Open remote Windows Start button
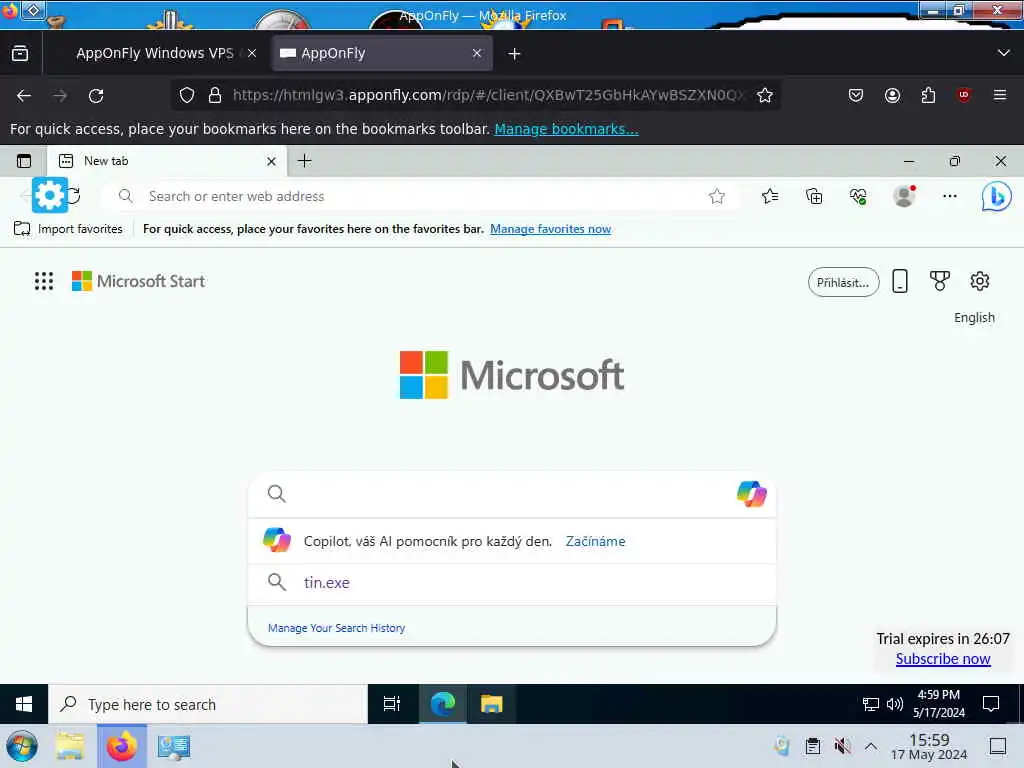 tap(24, 704)
